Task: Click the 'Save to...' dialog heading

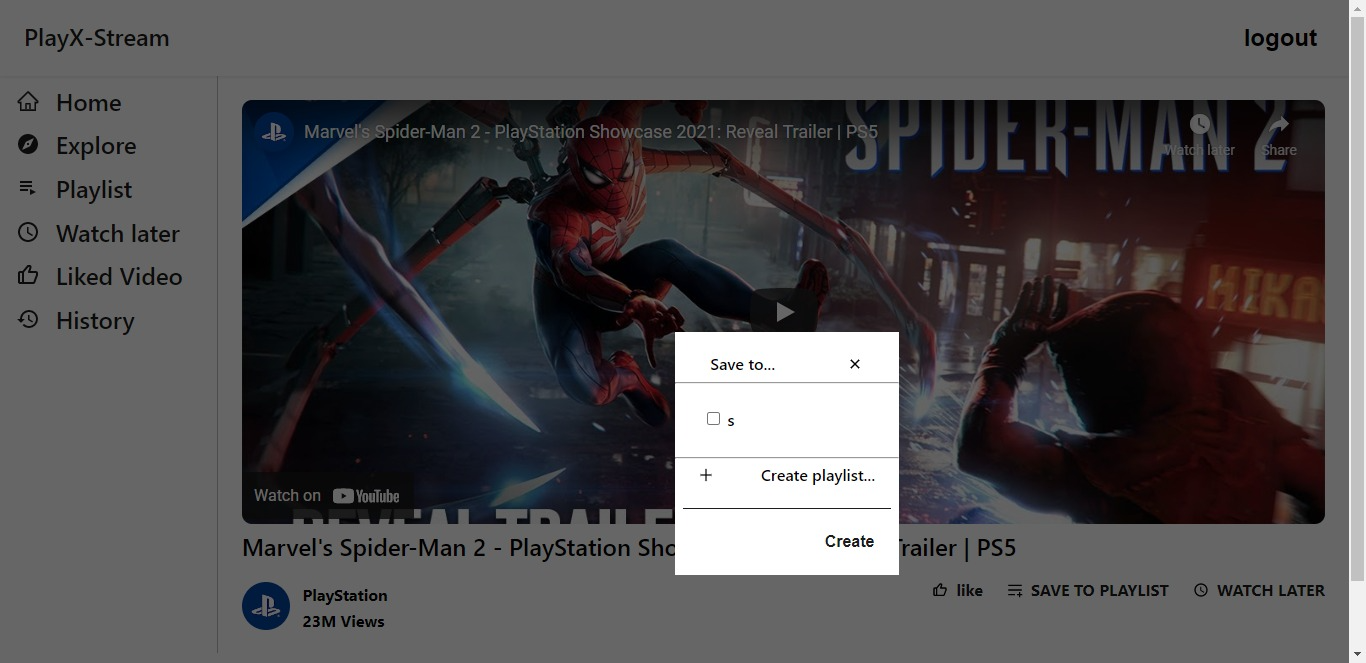Action: [x=742, y=364]
